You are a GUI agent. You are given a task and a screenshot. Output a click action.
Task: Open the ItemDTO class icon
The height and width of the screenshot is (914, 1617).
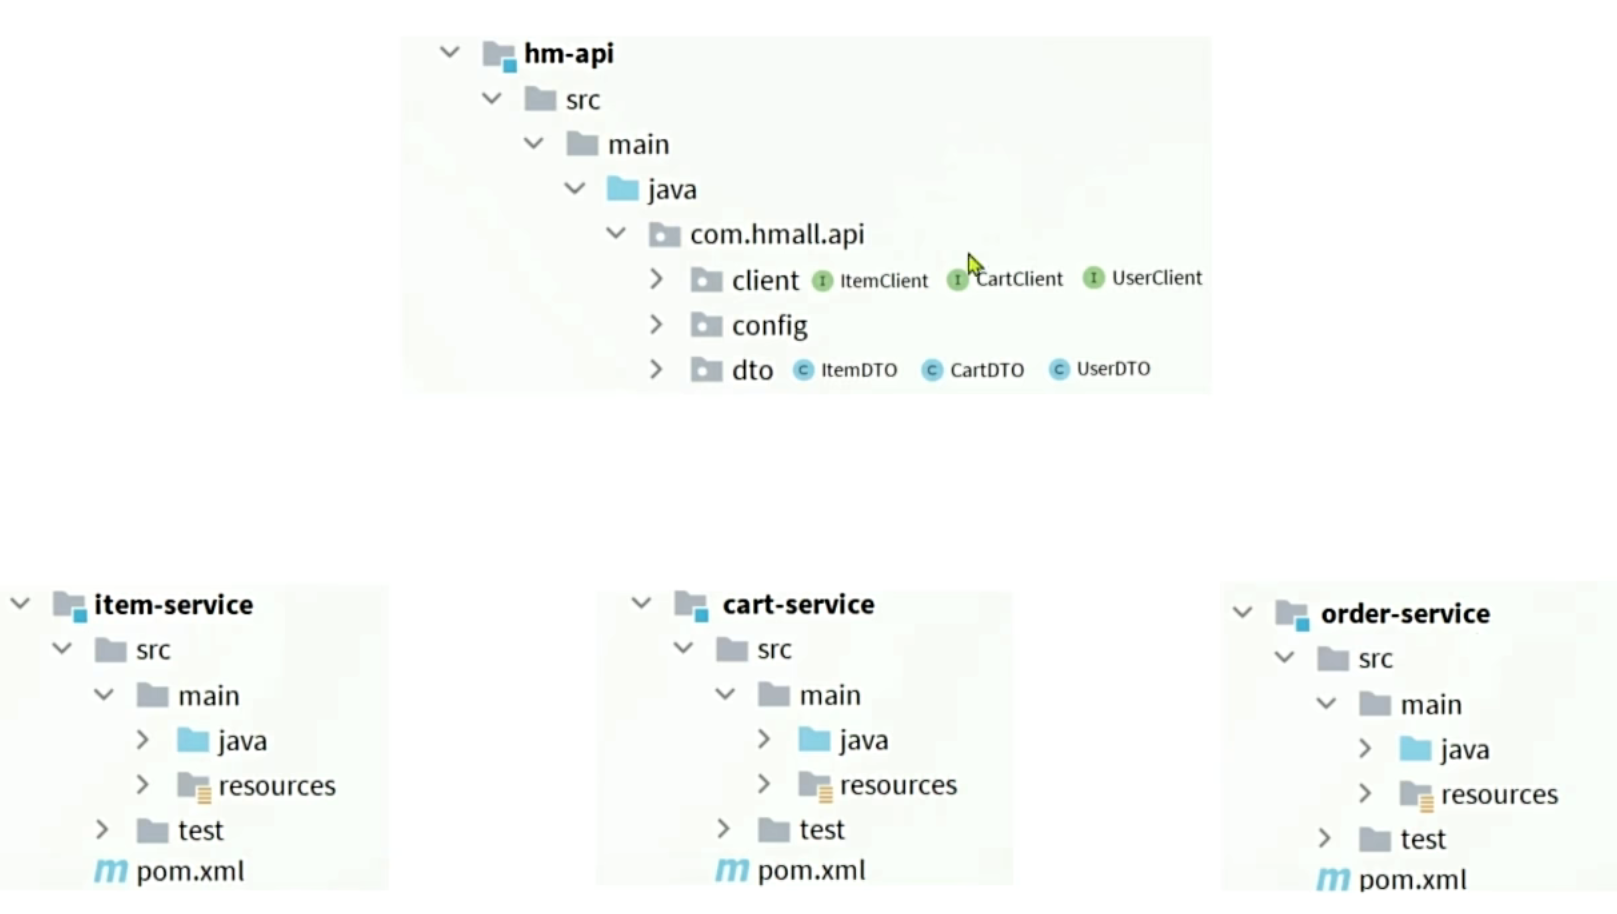(x=804, y=370)
